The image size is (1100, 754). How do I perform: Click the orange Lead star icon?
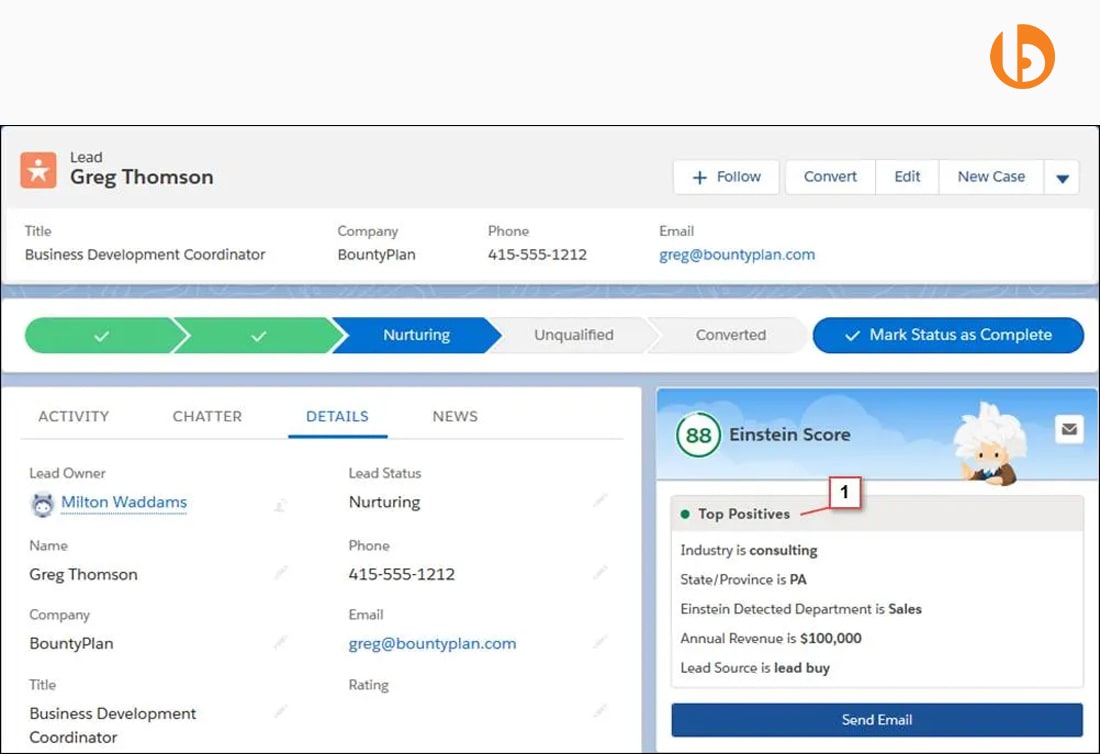click(38, 170)
